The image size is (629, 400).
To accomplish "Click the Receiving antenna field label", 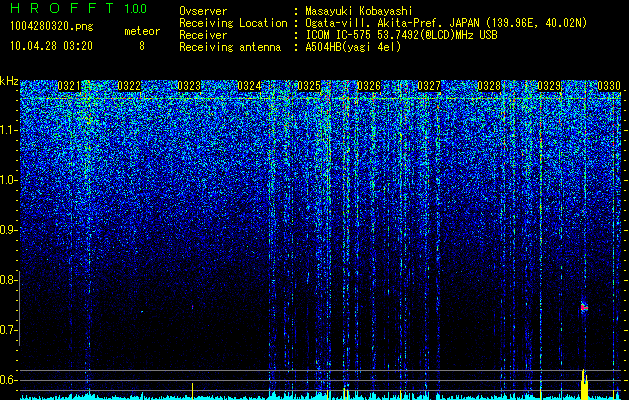I will tap(230, 47).
